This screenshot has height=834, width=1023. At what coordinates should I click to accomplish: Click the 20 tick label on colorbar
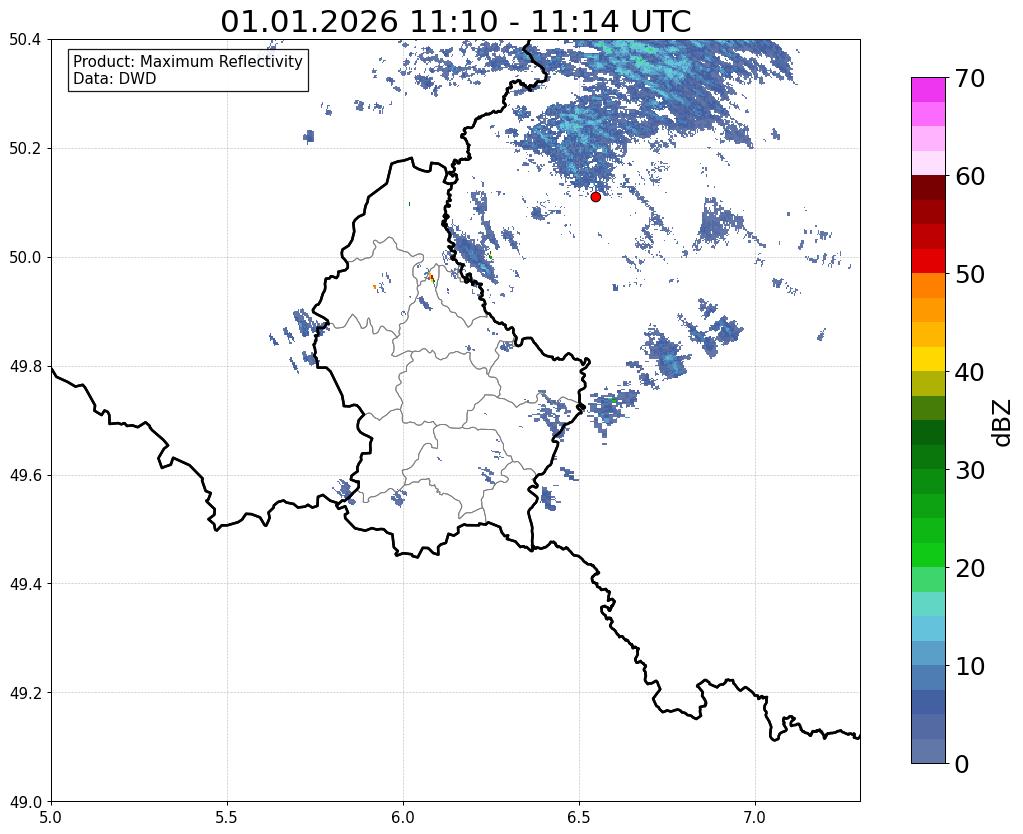[x=970, y=568]
